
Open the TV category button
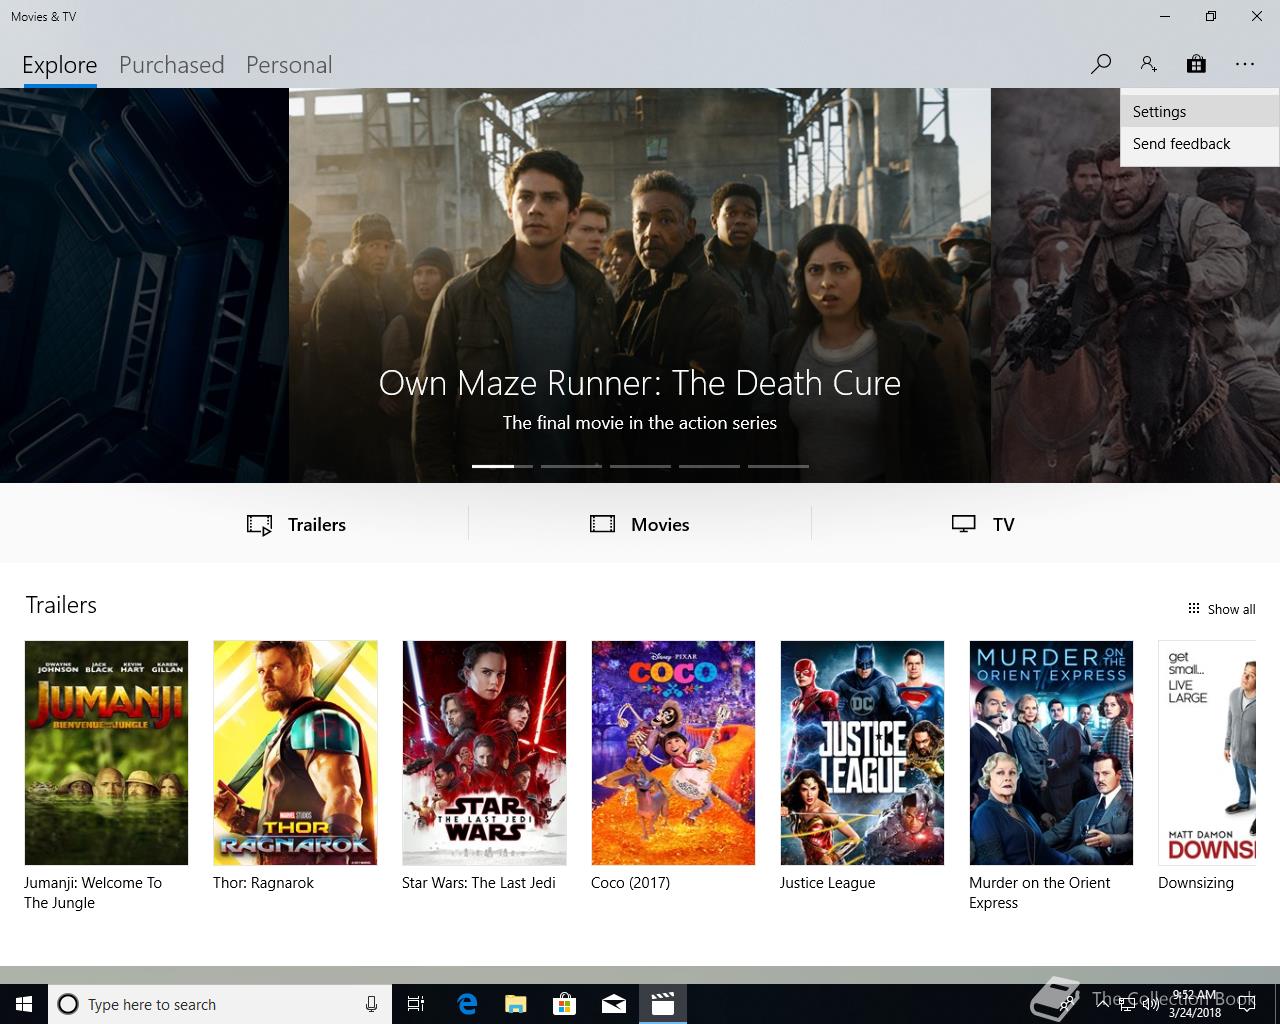coord(983,524)
